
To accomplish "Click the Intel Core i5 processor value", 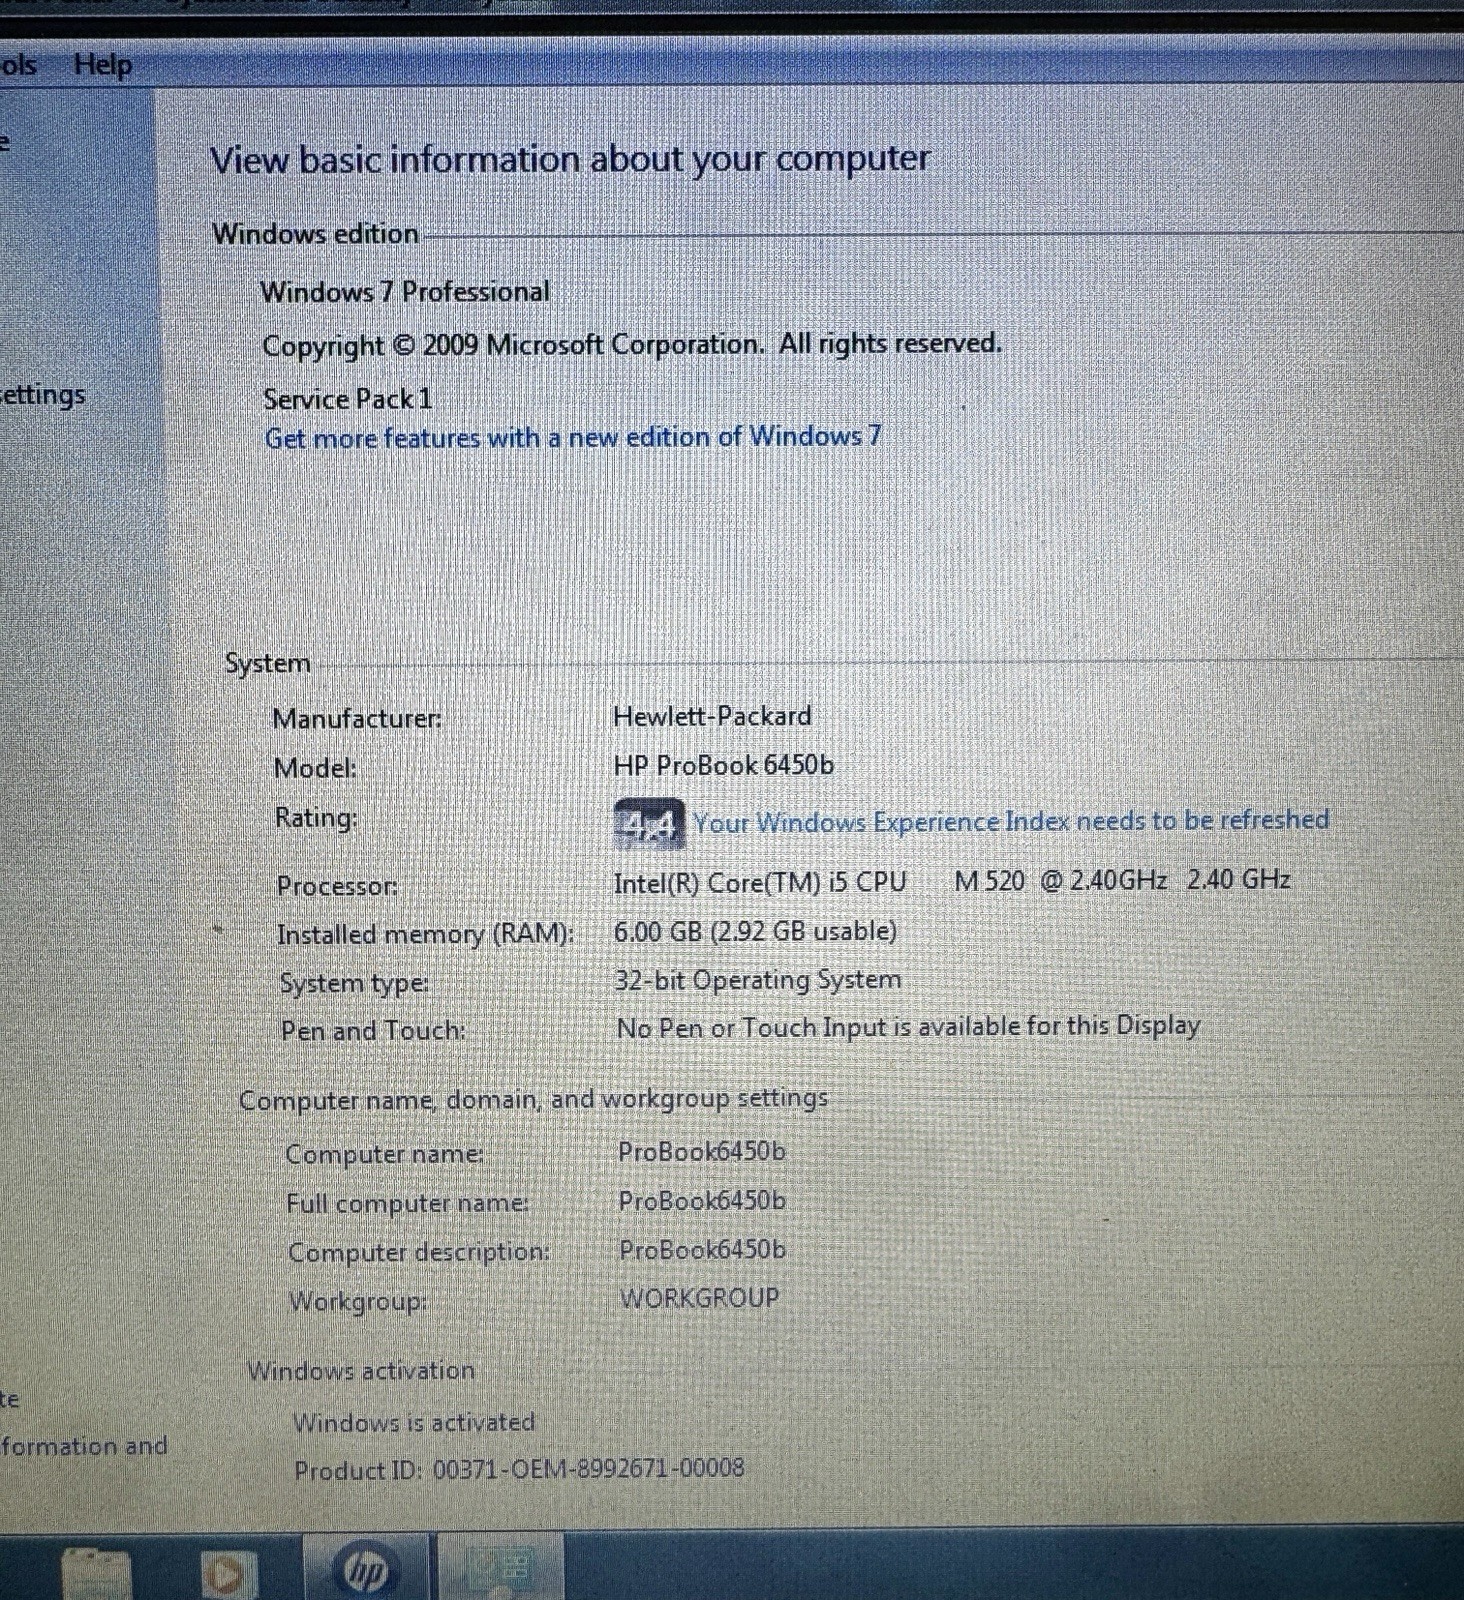I will click(x=951, y=881).
